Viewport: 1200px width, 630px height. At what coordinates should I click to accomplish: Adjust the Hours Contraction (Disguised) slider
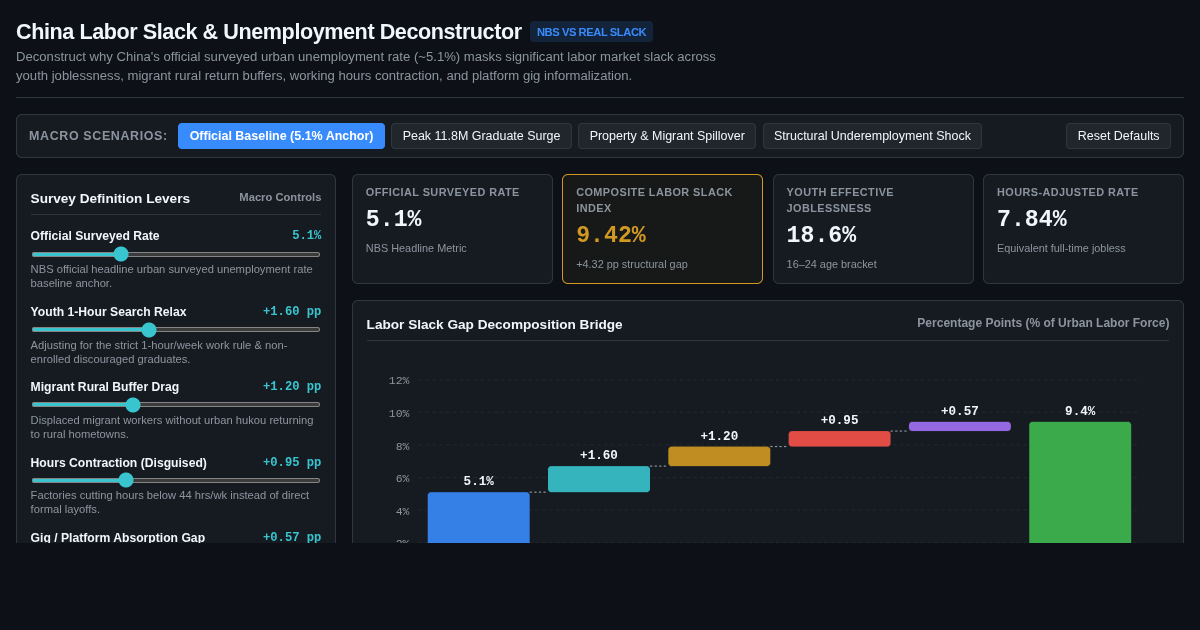tap(176, 480)
